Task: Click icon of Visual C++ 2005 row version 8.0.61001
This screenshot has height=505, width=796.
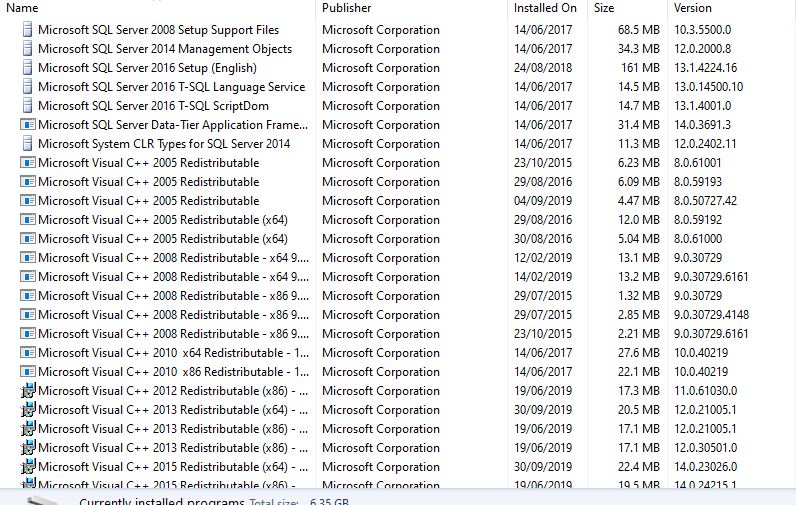Action: (x=28, y=162)
